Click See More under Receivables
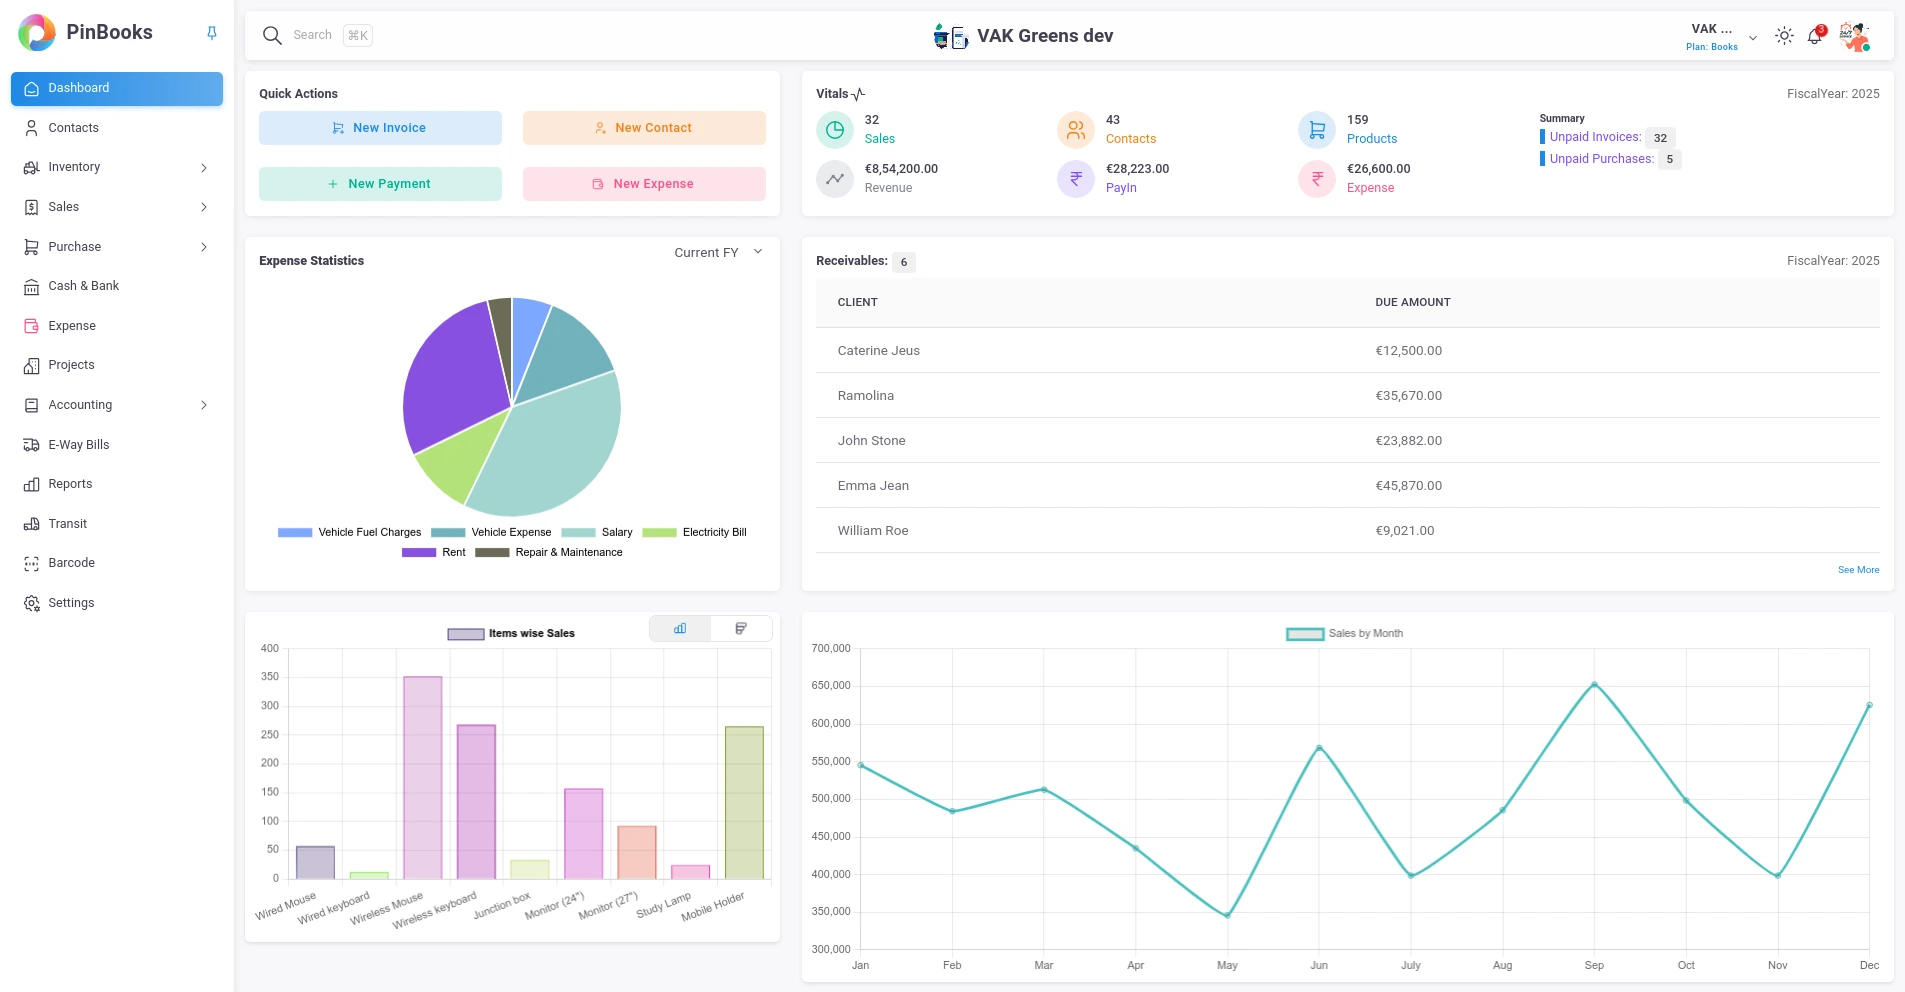The image size is (1905, 992). coord(1858,570)
